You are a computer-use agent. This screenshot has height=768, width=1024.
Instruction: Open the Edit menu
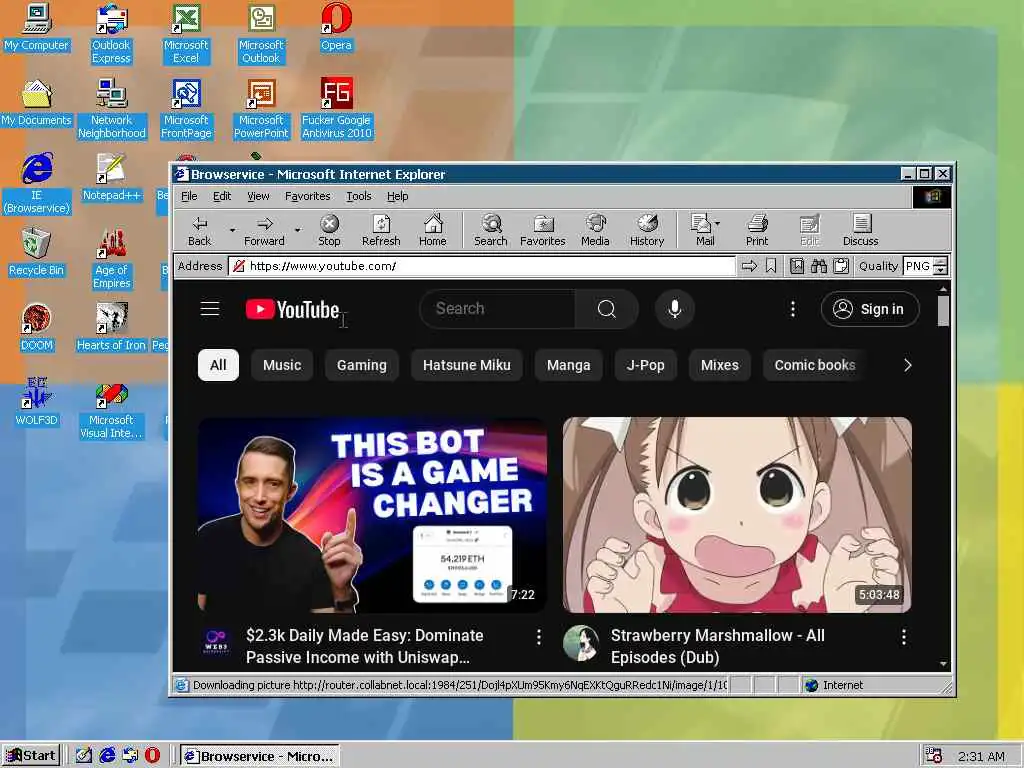222,196
